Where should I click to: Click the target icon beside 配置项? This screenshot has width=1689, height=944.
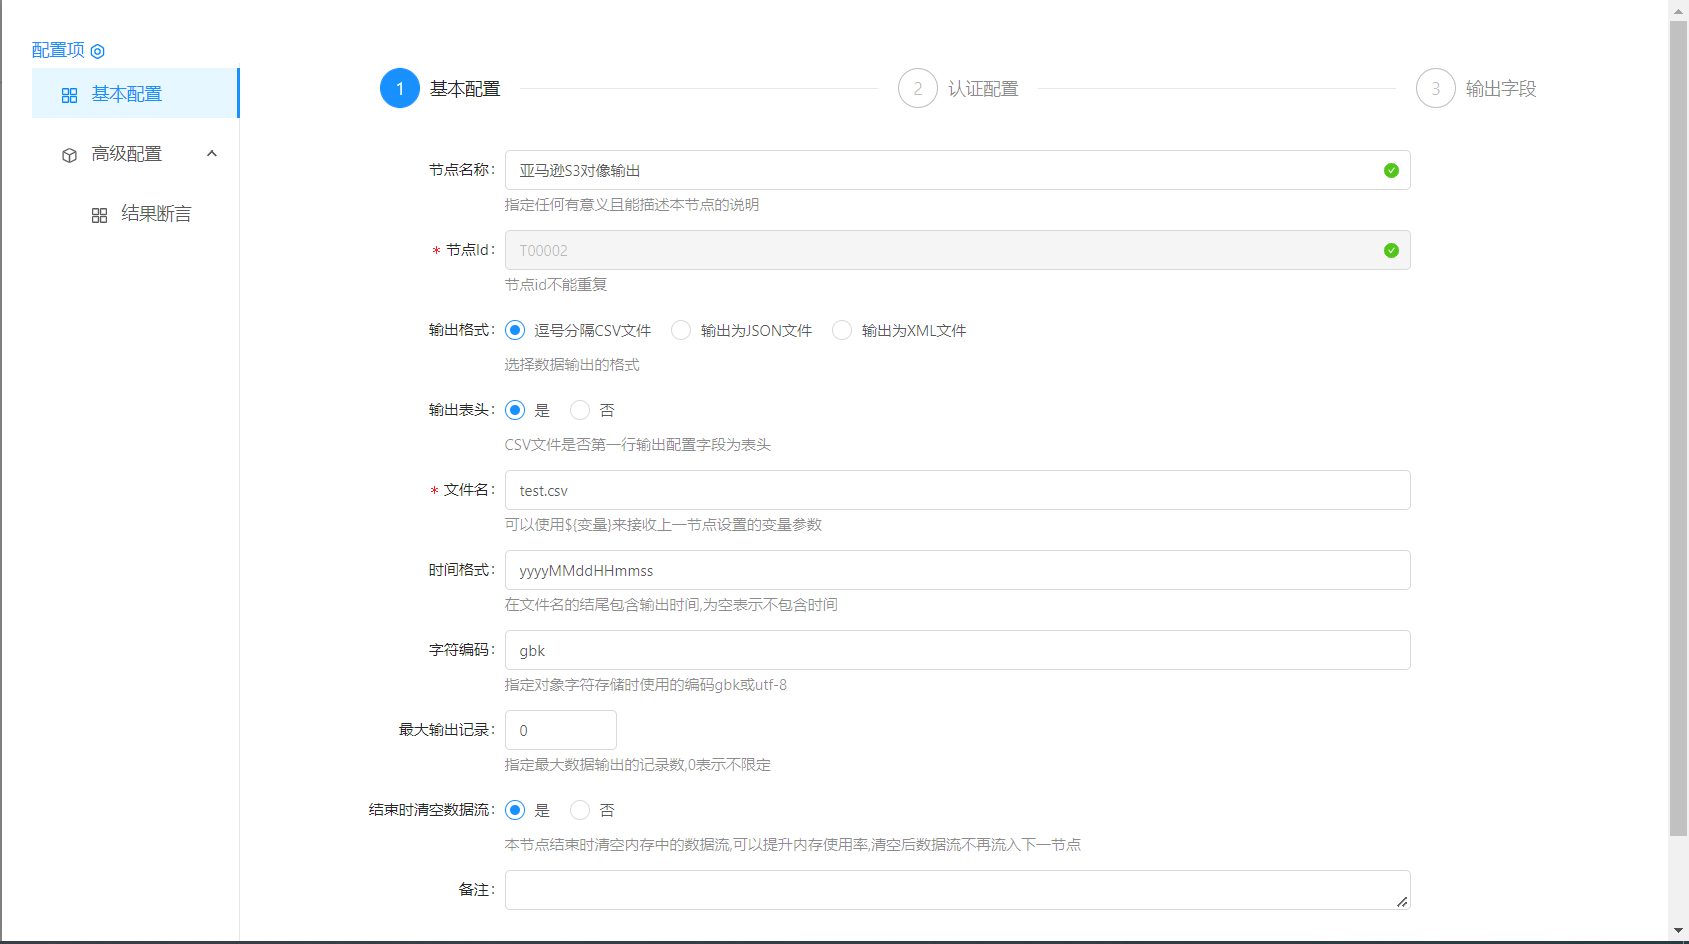[x=98, y=51]
